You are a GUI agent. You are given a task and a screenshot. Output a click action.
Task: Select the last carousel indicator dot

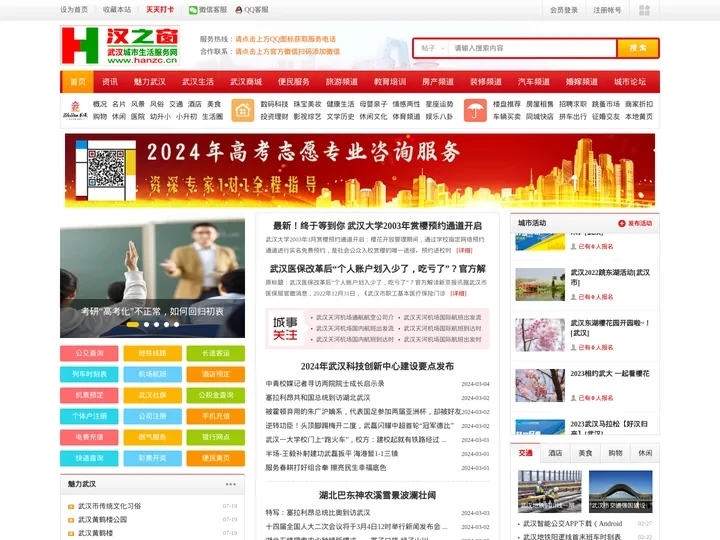177,325
